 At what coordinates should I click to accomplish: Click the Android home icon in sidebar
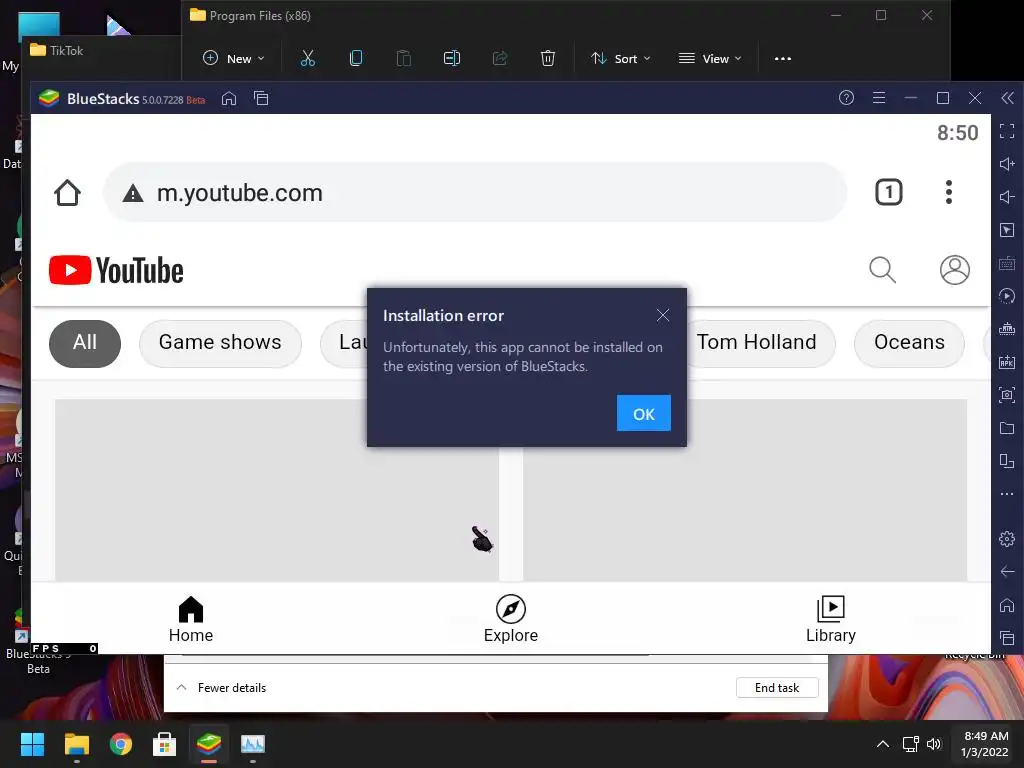click(x=1007, y=605)
